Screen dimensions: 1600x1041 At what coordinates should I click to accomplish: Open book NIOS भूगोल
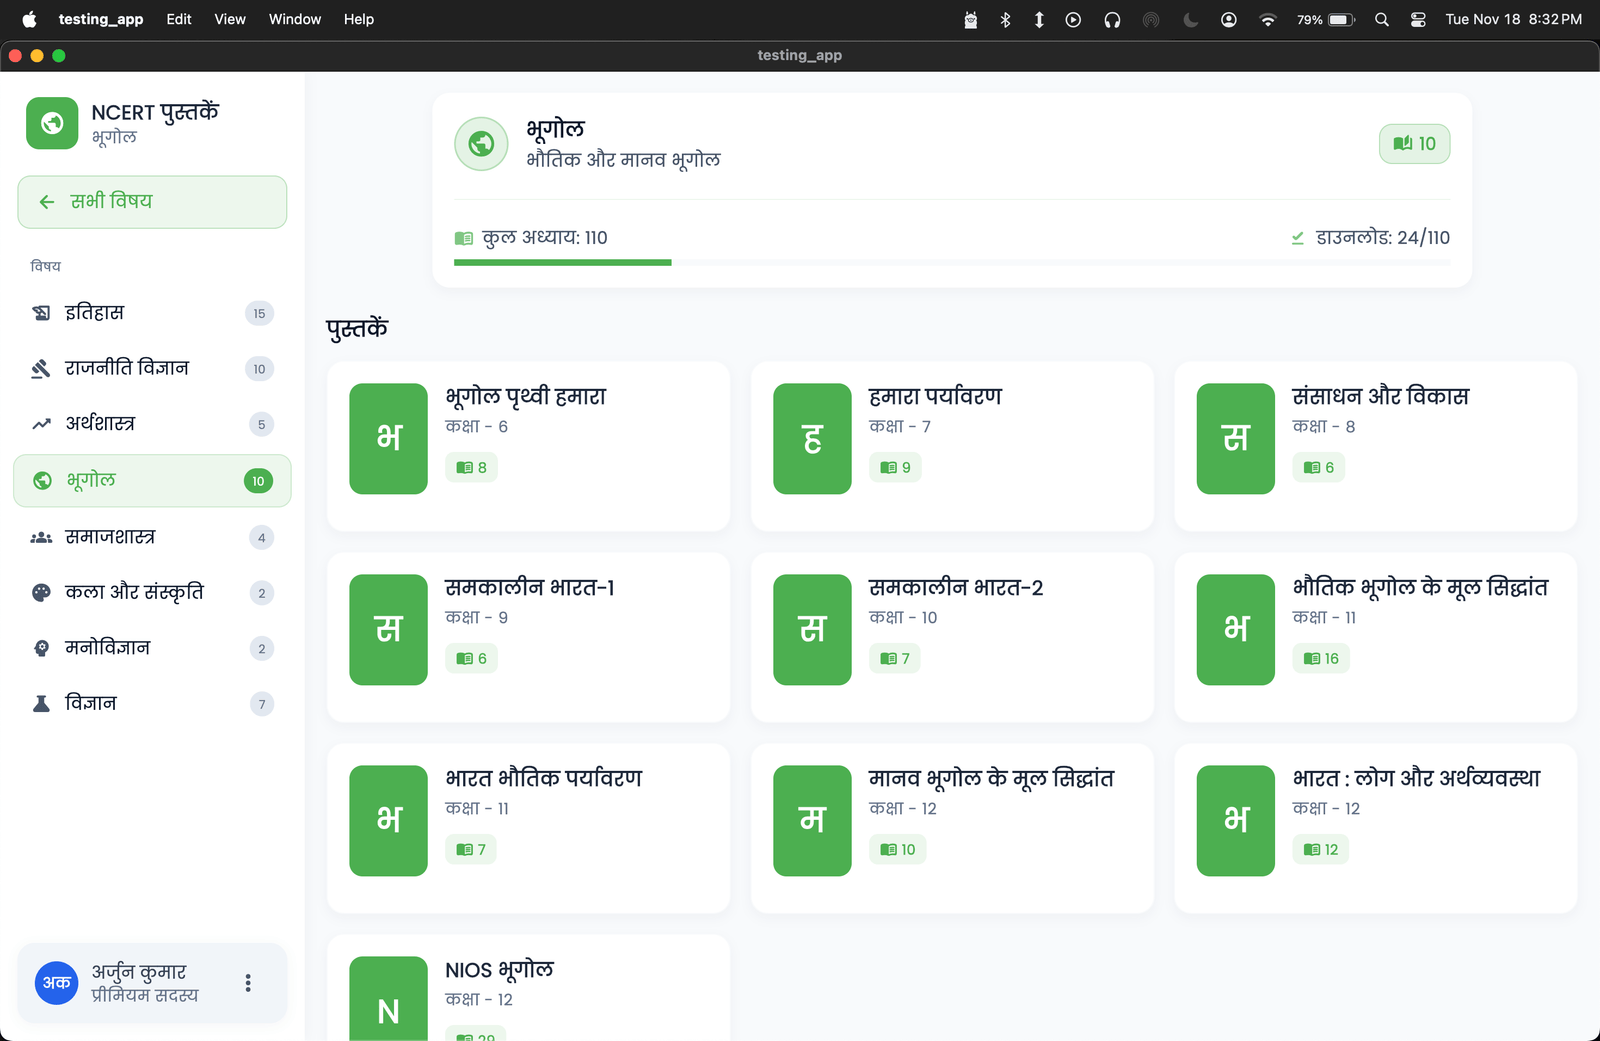(528, 988)
